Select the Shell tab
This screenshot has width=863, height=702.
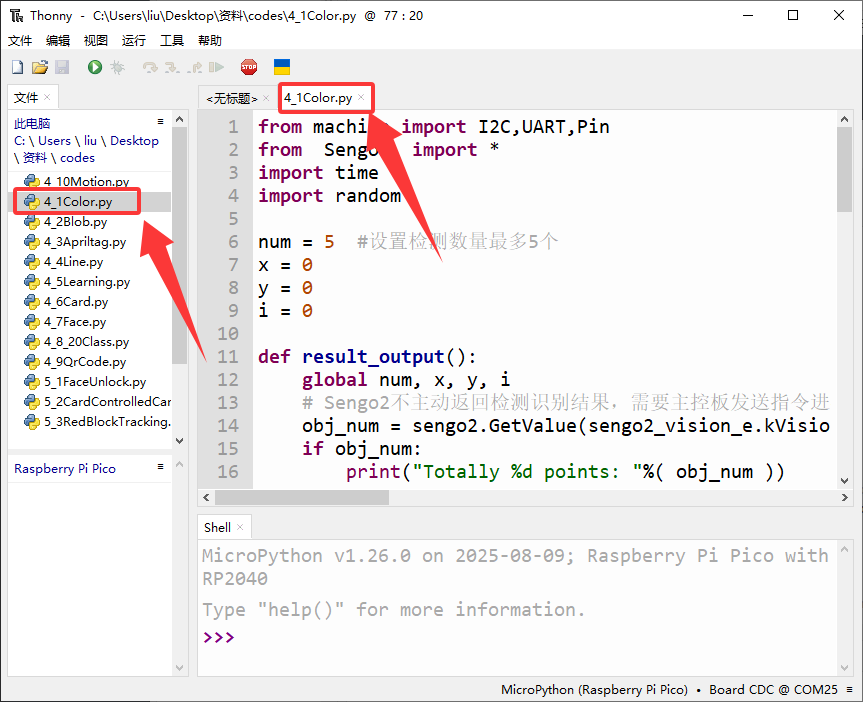coord(217,527)
